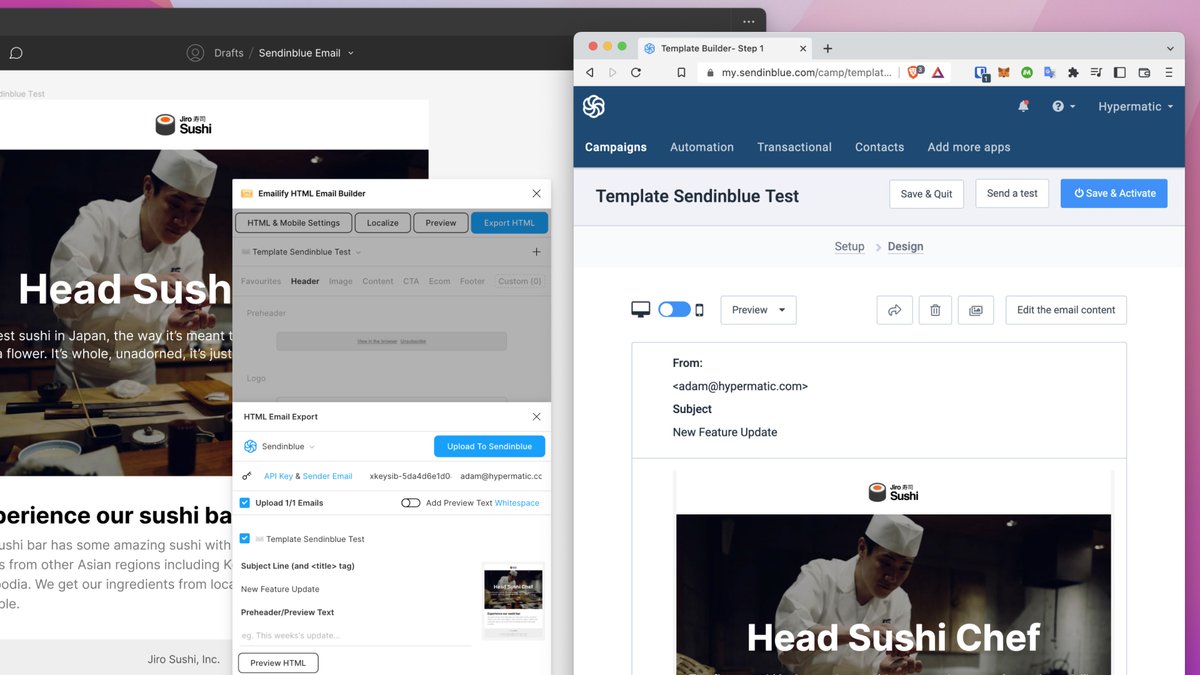
Task: Click Emailify Preview button
Action: (440, 223)
